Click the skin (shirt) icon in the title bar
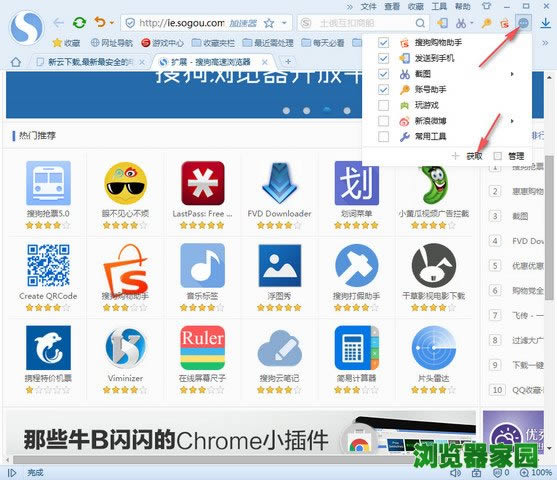557x480 pixels. point(486,6)
